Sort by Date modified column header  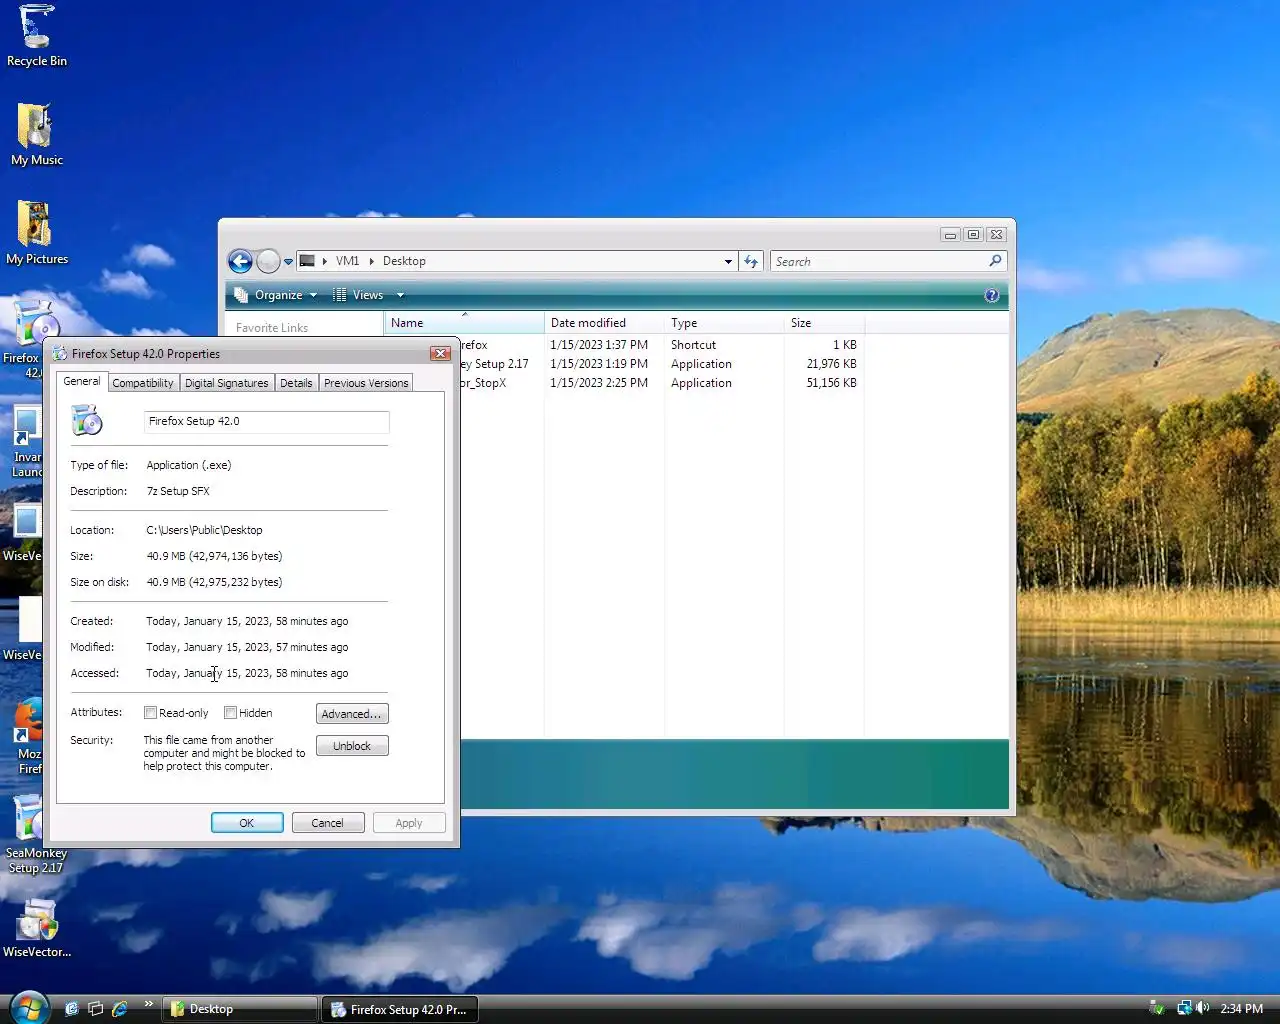pyautogui.click(x=605, y=323)
